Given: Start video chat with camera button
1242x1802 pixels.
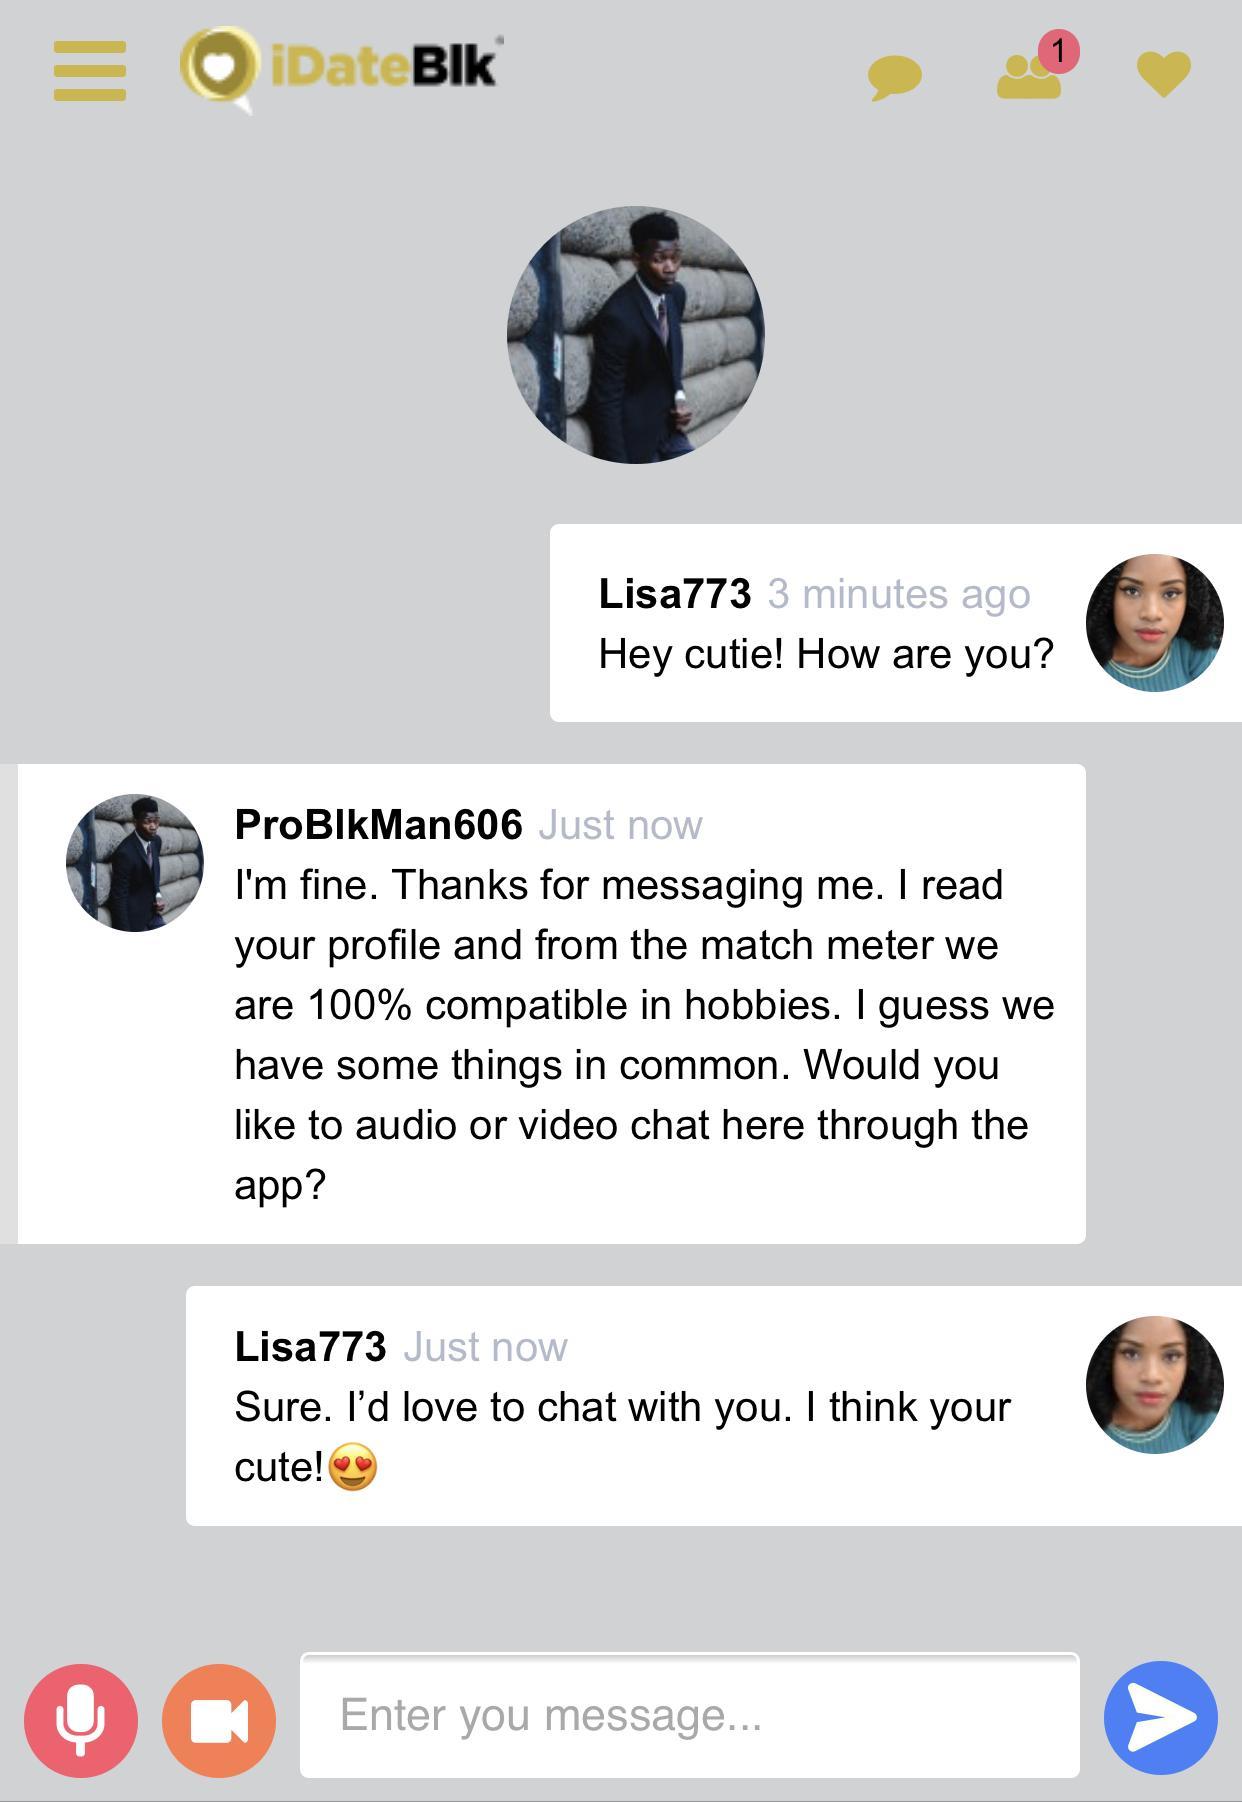Looking at the screenshot, I should pyautogui.click(x=219, y=1719).
